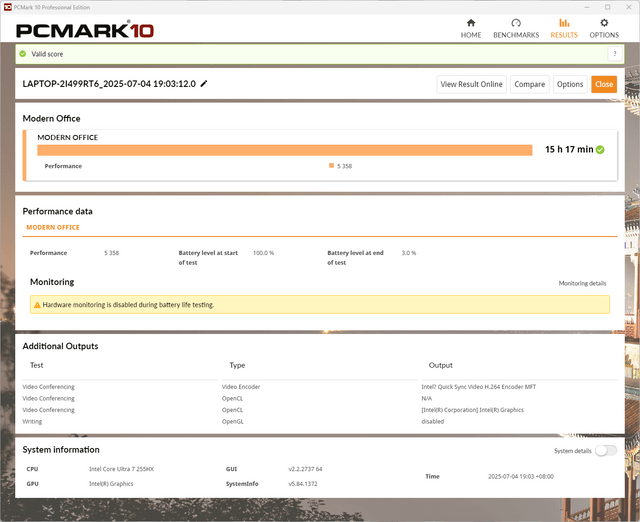Click the PCMark 10 title bar app icon

8,7
